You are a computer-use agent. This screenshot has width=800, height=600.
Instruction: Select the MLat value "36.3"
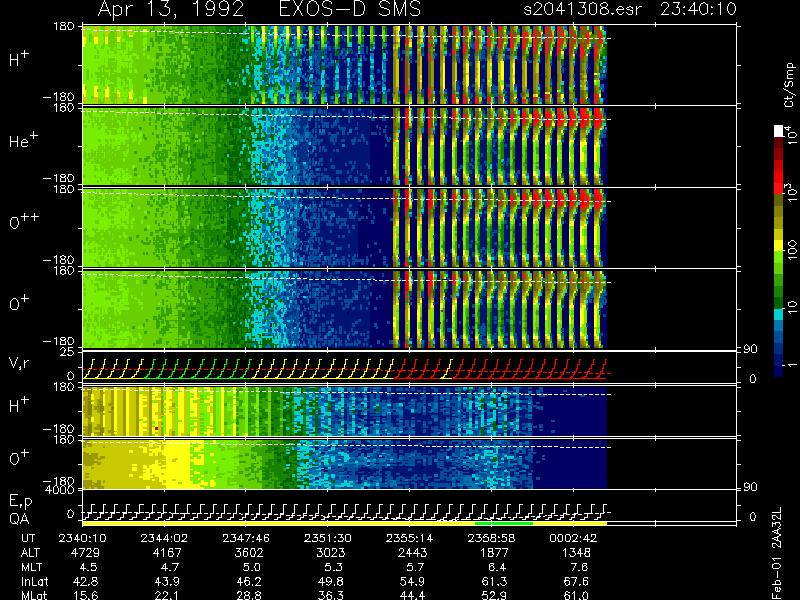[x=331, y=595]
